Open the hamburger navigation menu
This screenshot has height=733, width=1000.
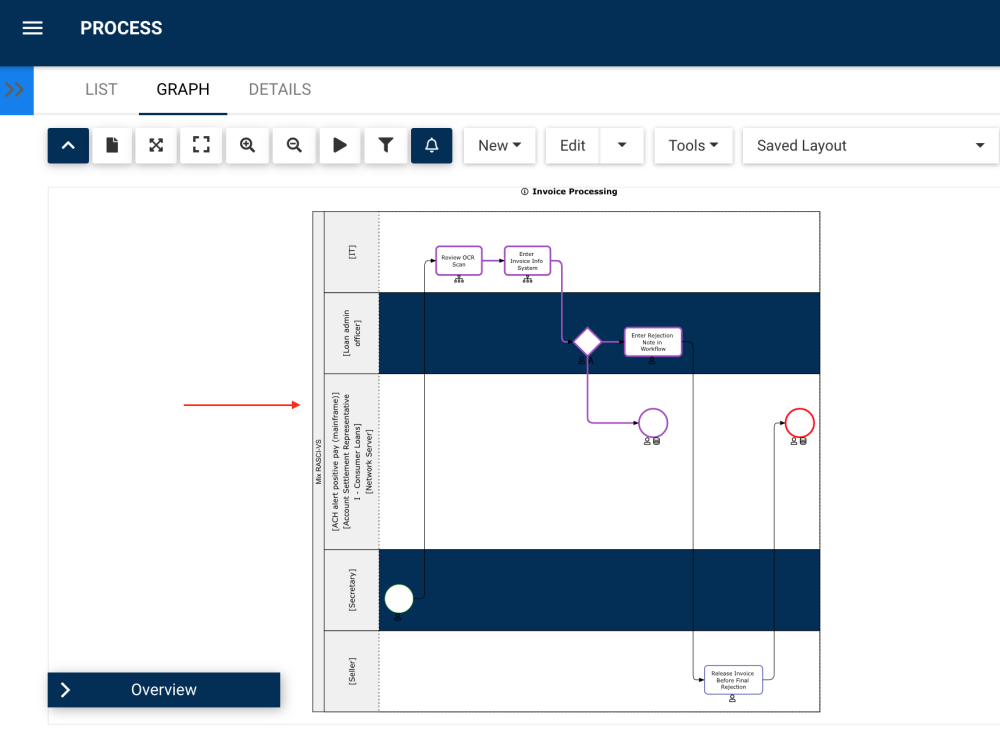(x=33, y=28)
